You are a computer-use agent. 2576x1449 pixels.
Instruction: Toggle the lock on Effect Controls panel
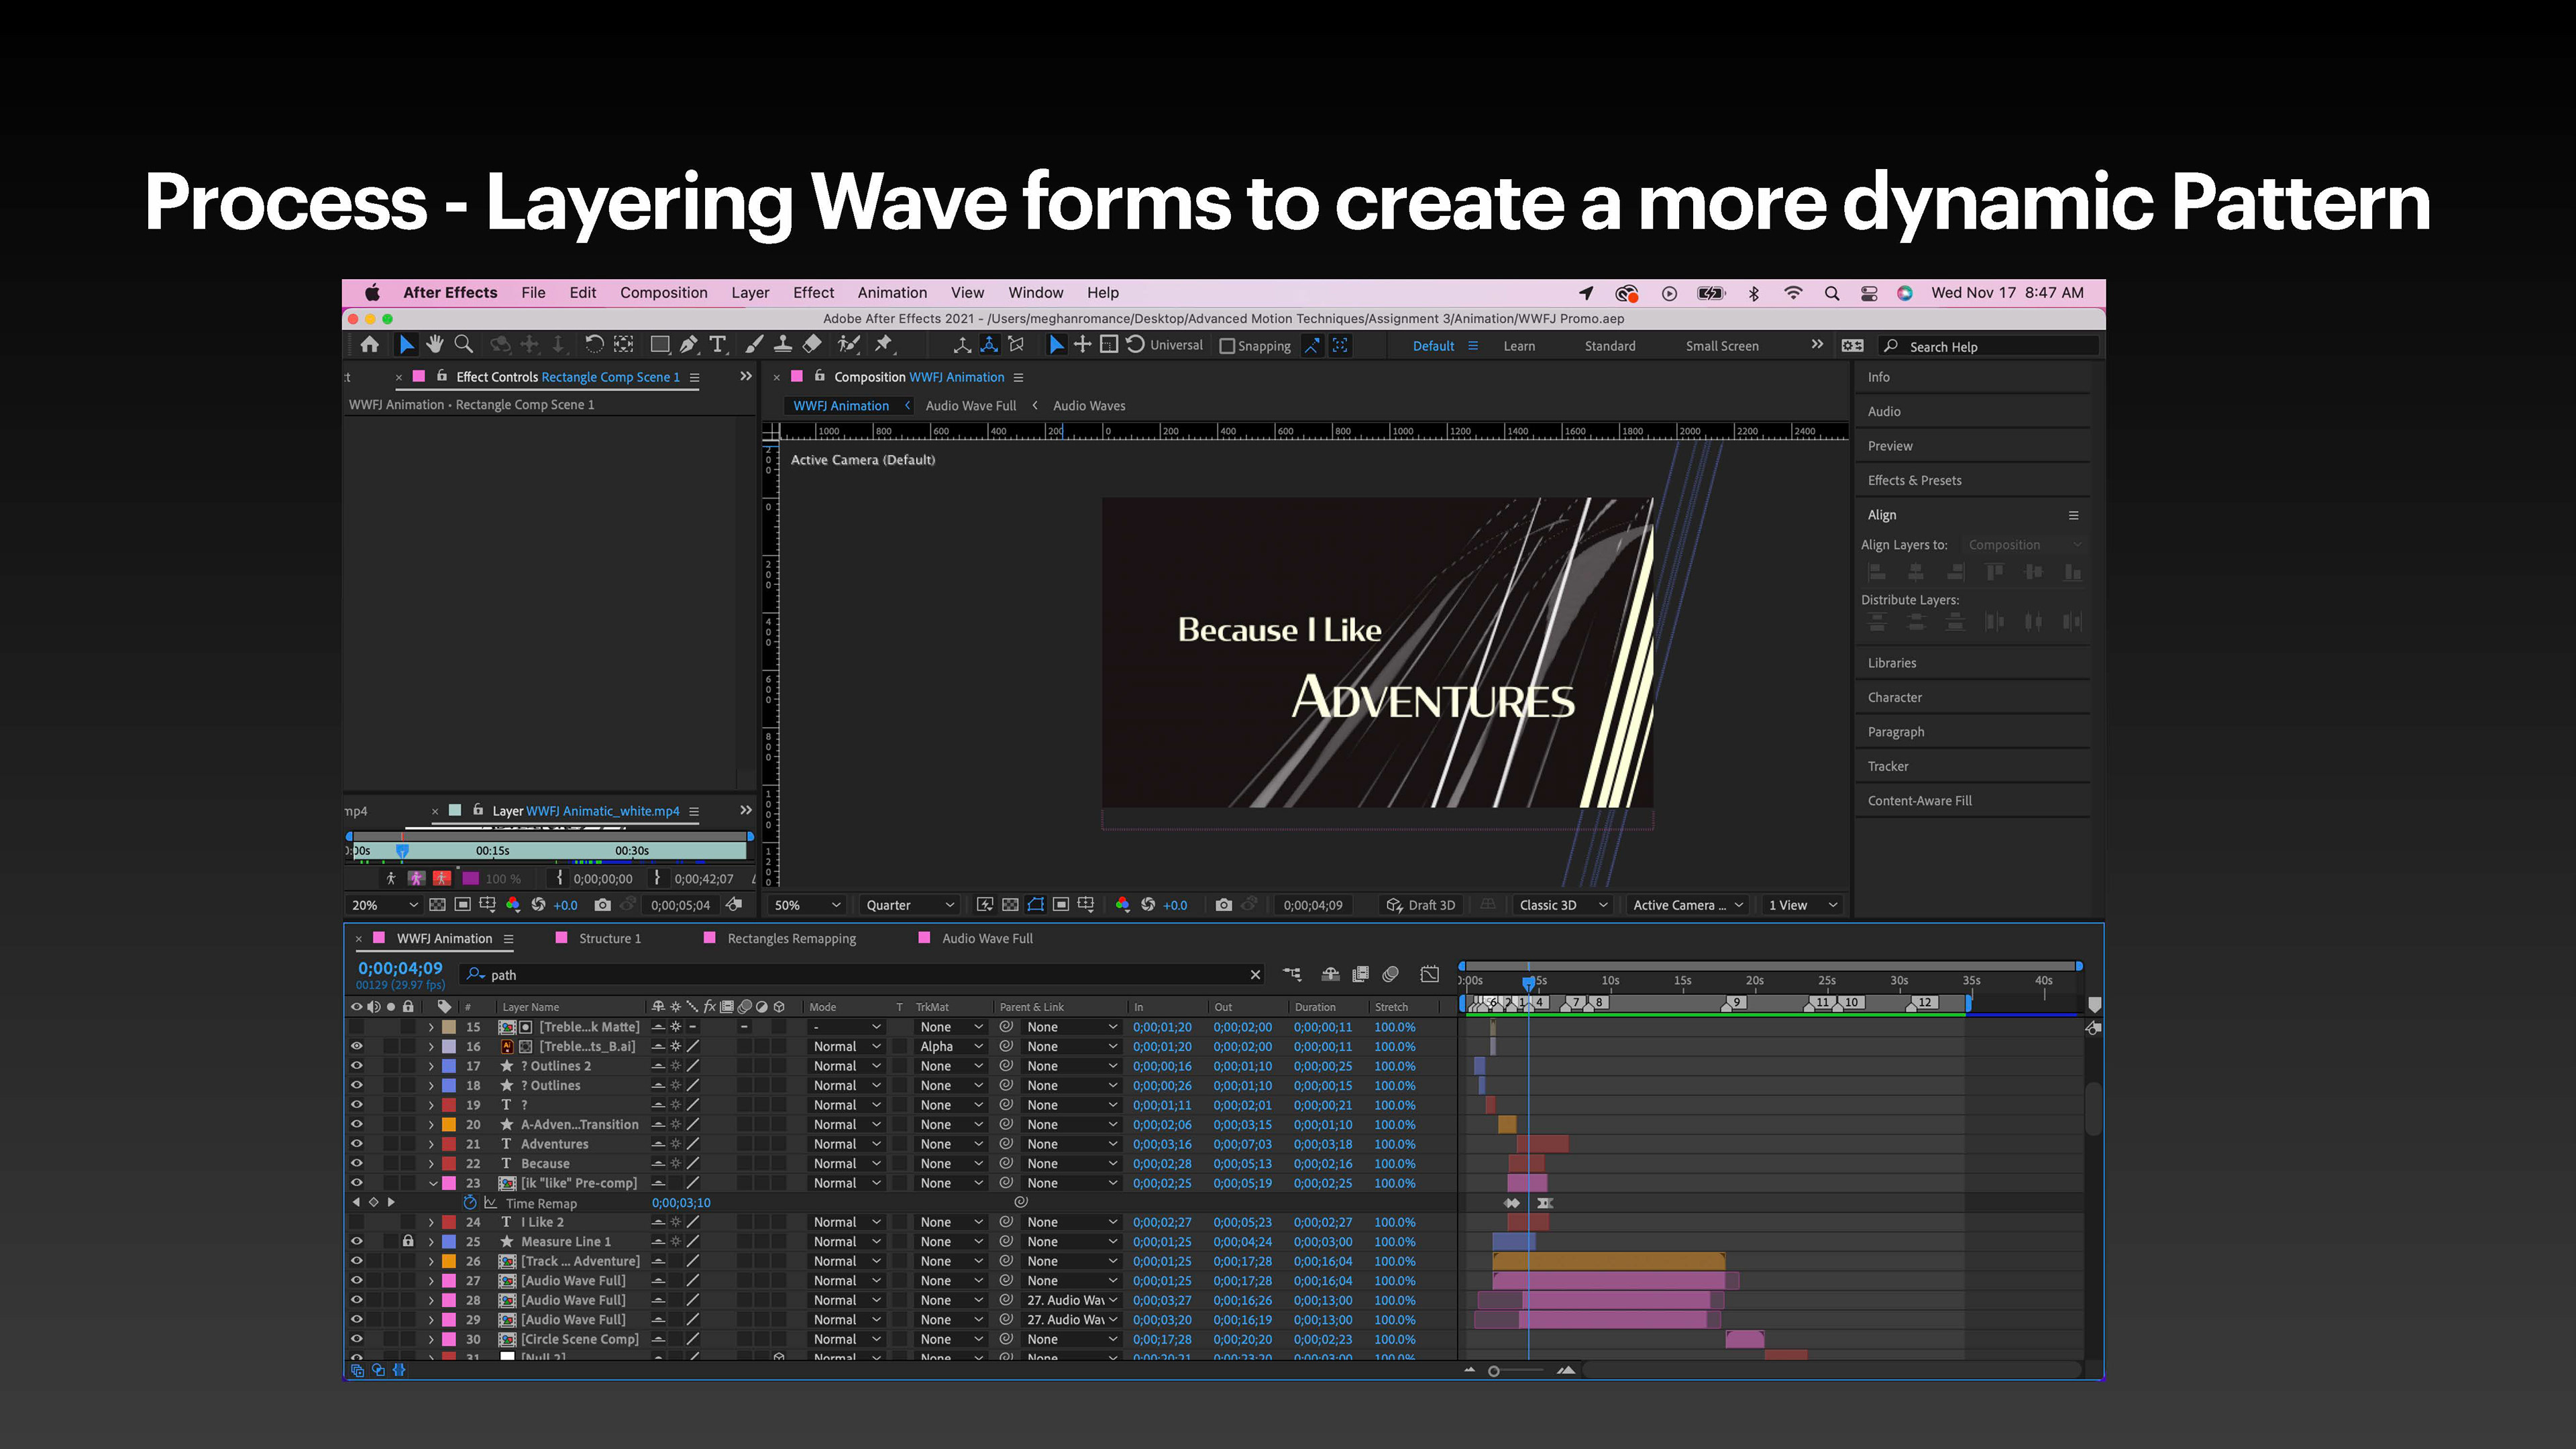441,376
